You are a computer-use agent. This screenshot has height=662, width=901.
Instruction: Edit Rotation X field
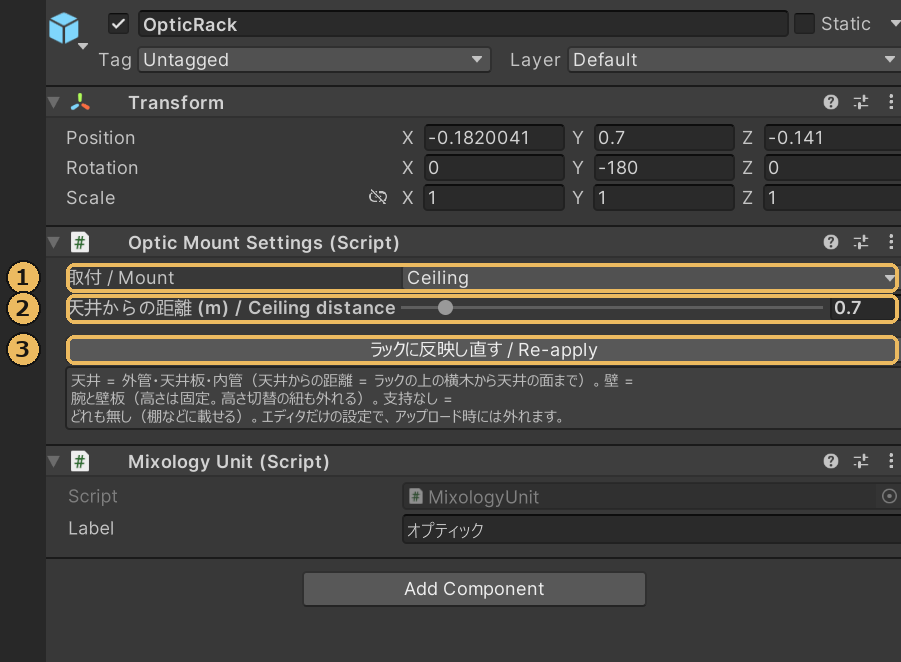pos(494,168)
